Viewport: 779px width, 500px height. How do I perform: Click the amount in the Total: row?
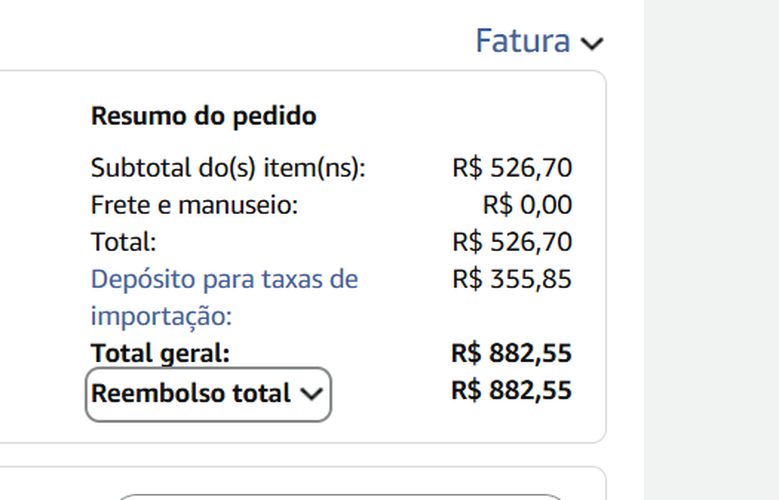(x=512, y=242)
